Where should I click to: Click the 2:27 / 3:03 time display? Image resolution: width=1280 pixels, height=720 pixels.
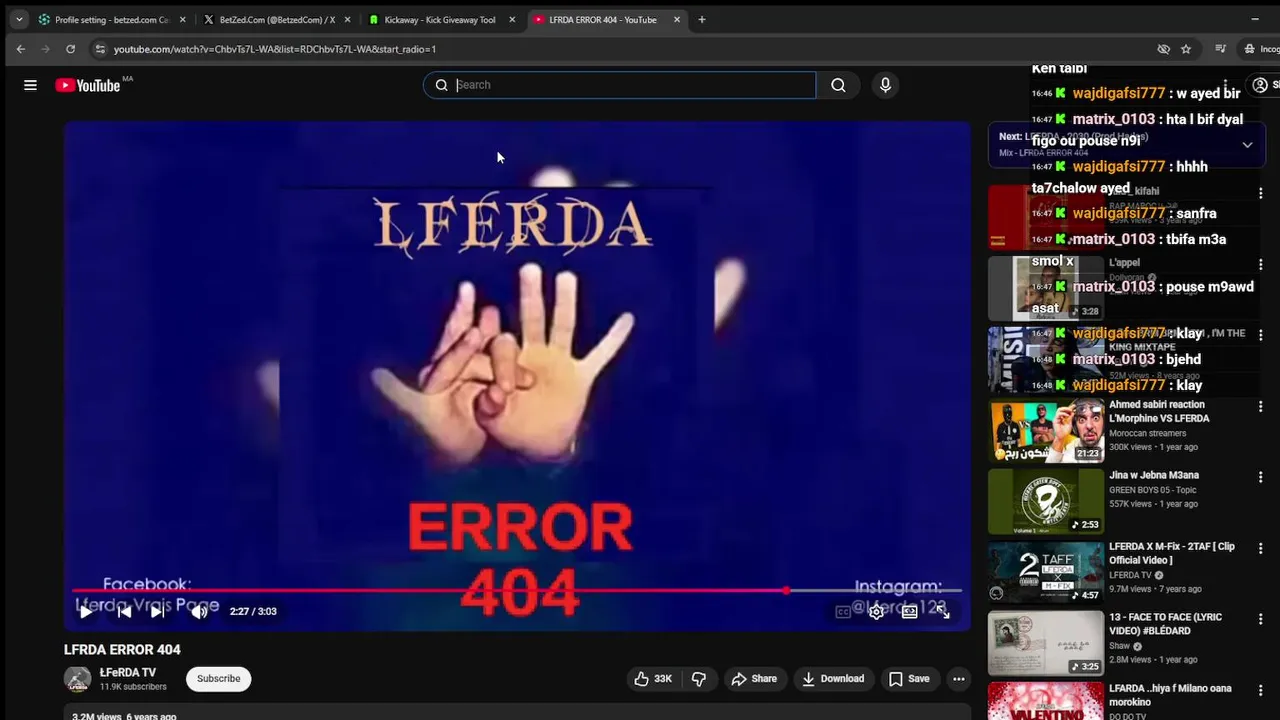[x=253, y=611]
